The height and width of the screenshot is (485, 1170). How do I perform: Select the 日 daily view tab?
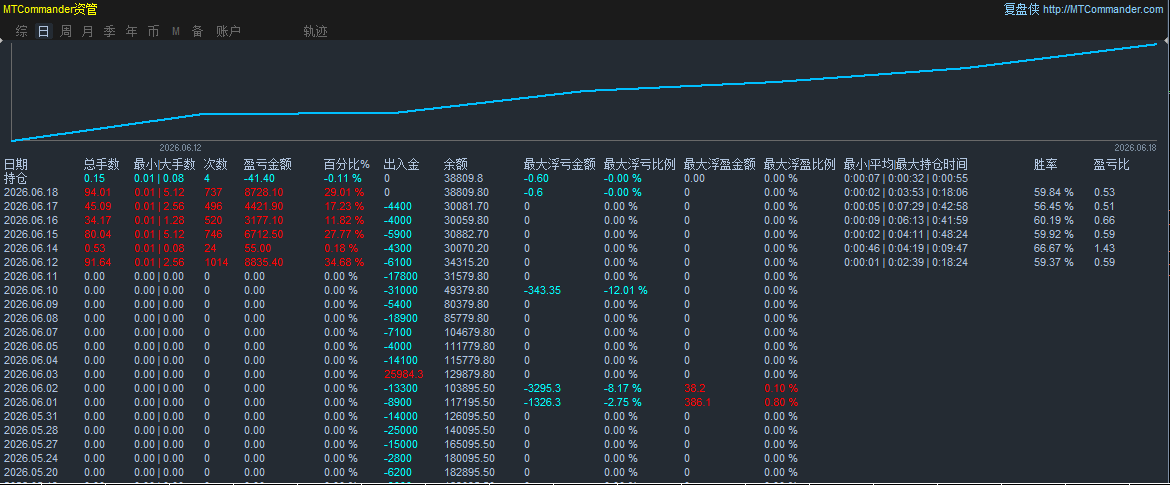(x=44, y=31)
